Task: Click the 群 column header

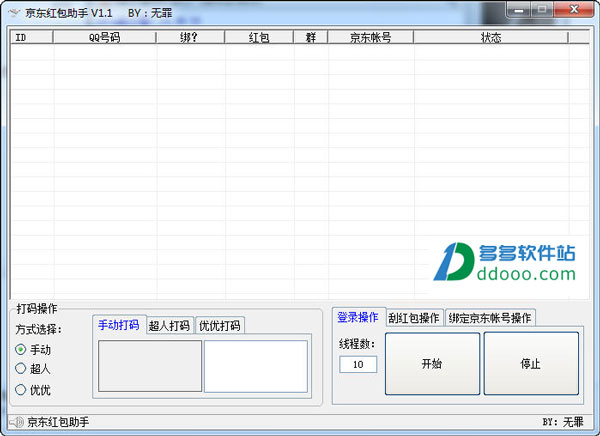Action: [x=311, y=38]
